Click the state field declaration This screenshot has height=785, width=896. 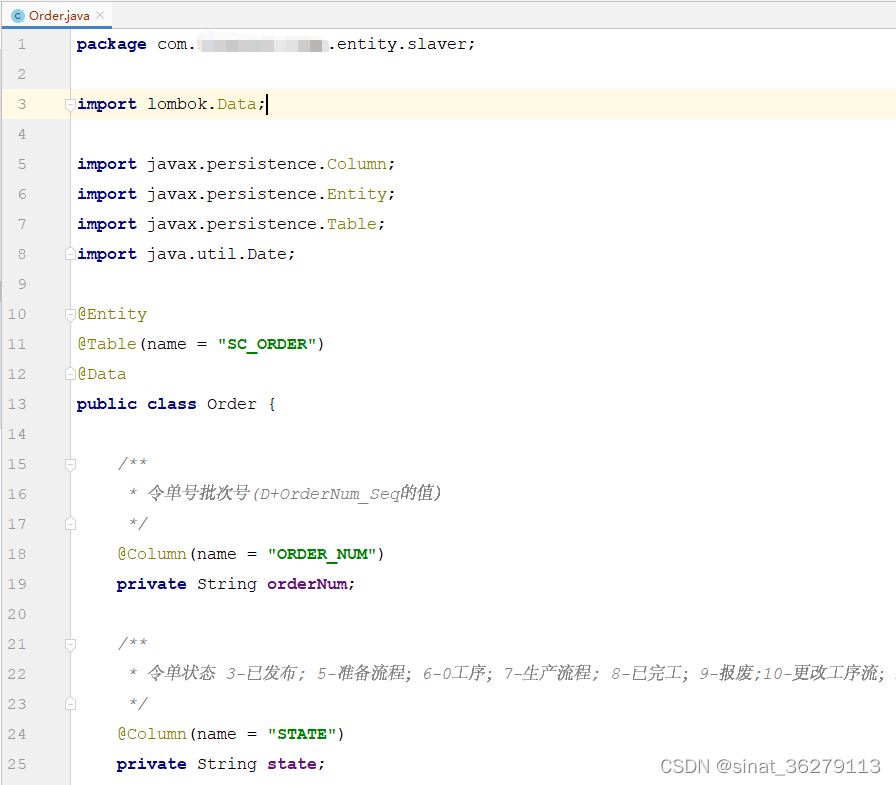point(293,763)
